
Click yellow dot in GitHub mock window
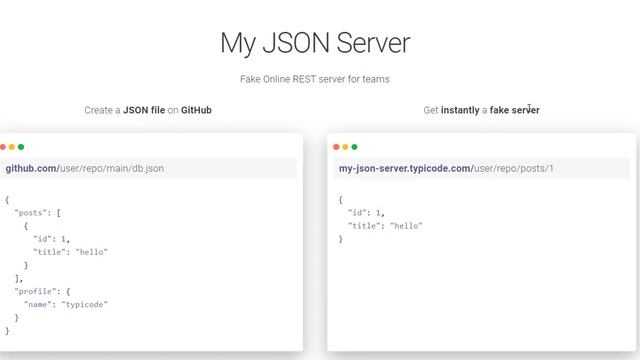point(12,147)
